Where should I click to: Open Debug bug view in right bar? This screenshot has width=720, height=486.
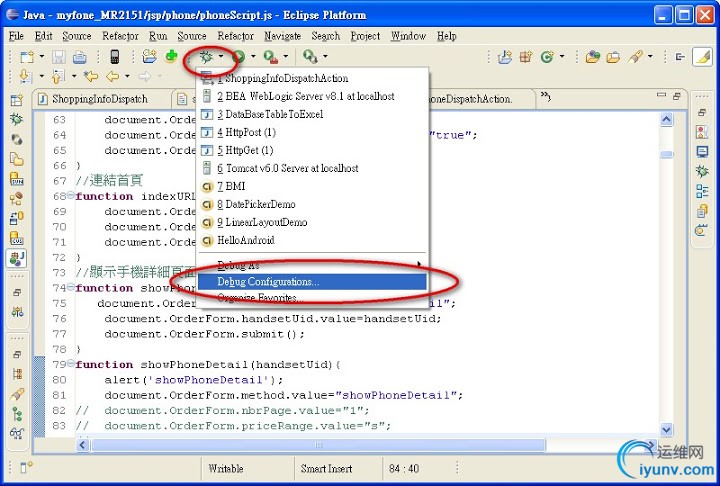(x=702, y=171)
